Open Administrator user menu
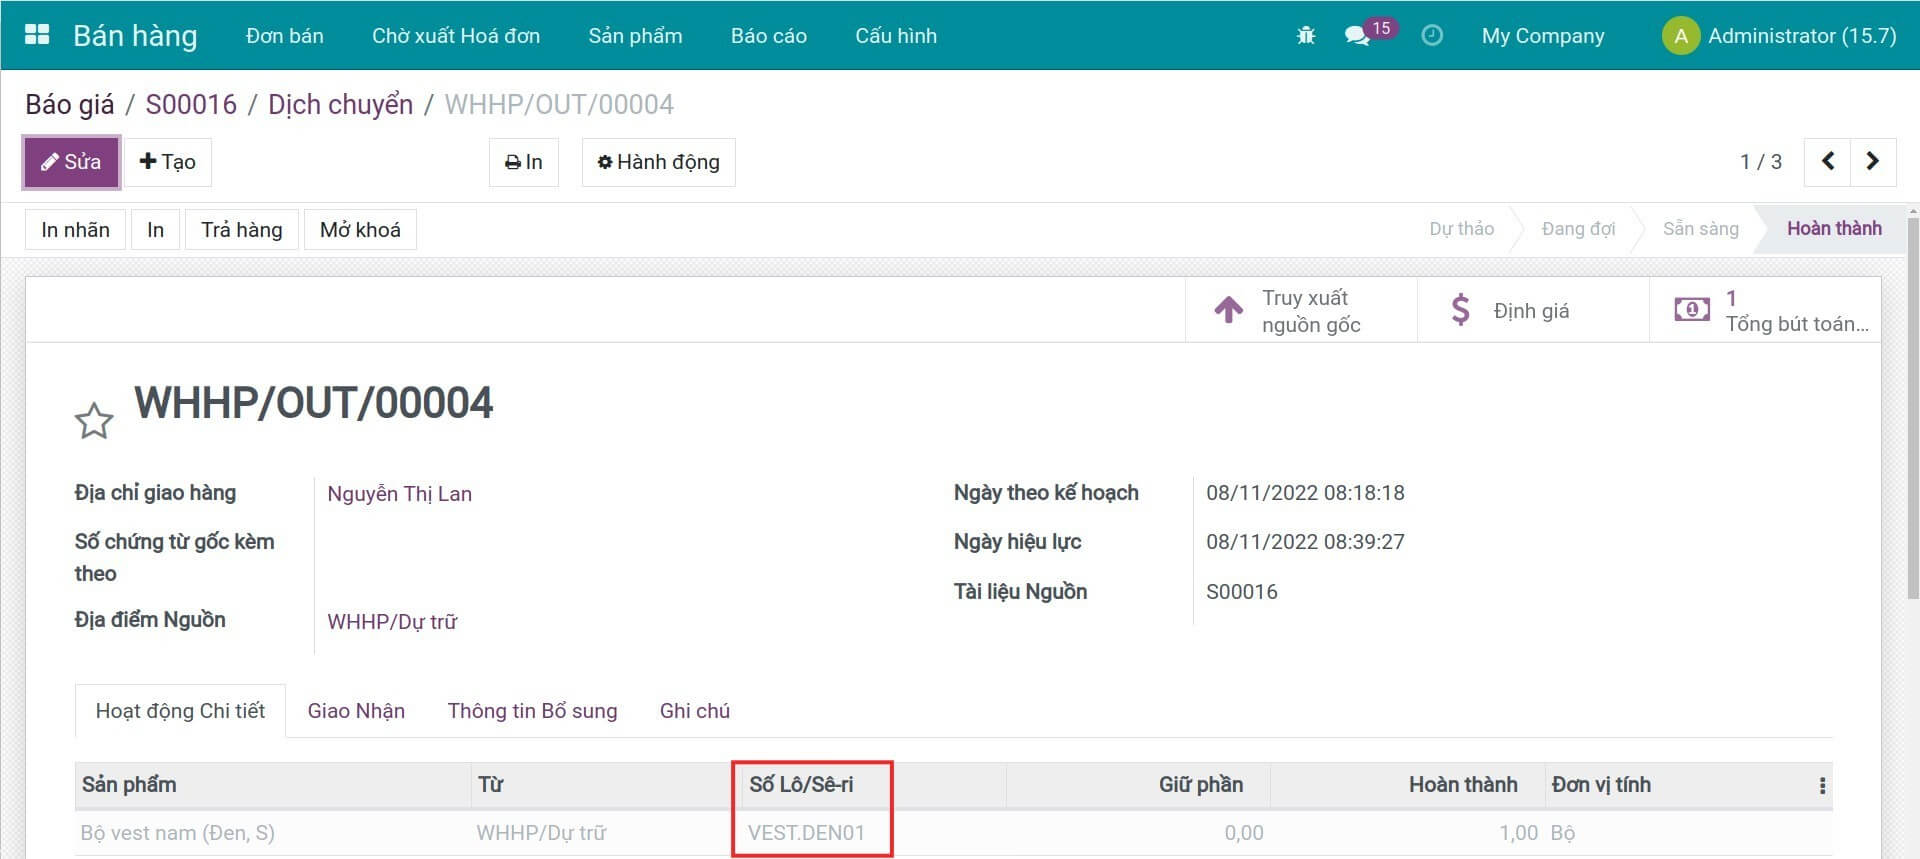Screen dimensions: 1920x859 [1779, 36]
